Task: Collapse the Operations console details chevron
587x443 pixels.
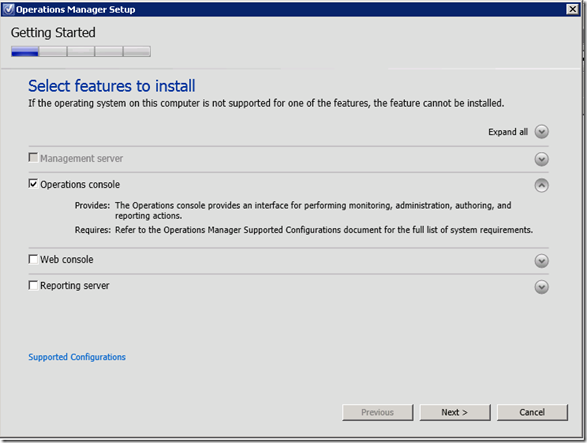Action: 541,185
